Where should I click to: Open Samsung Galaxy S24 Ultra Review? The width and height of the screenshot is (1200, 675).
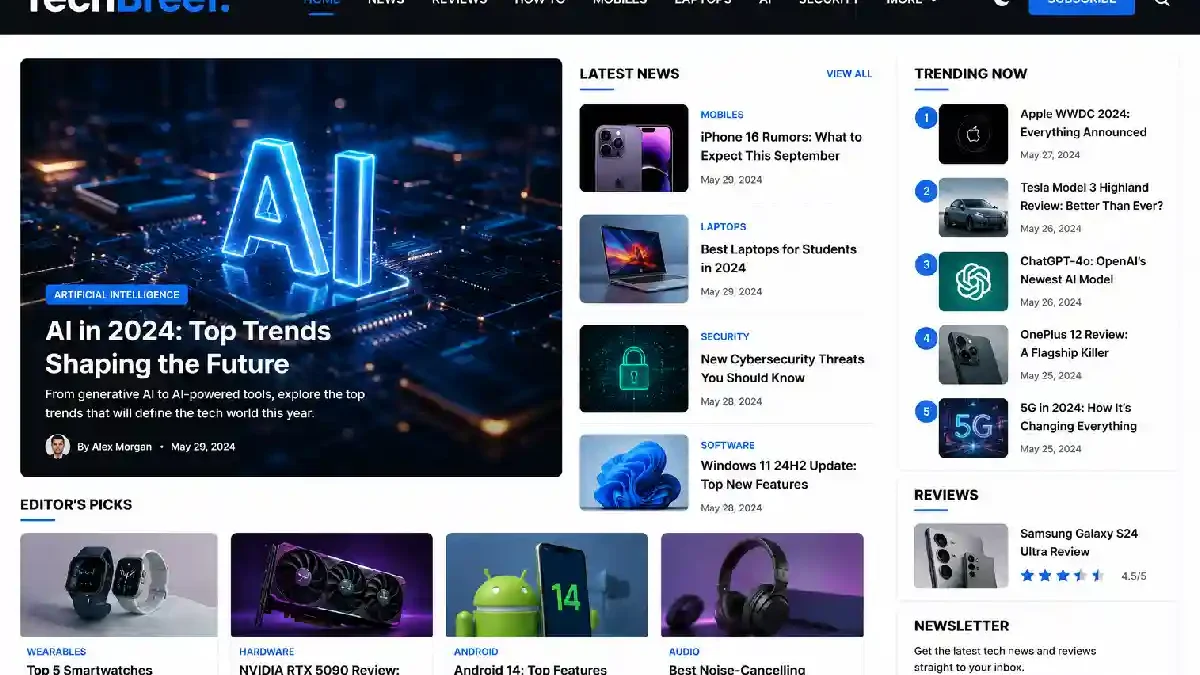pyautogui.click(x=1079, y=543)
